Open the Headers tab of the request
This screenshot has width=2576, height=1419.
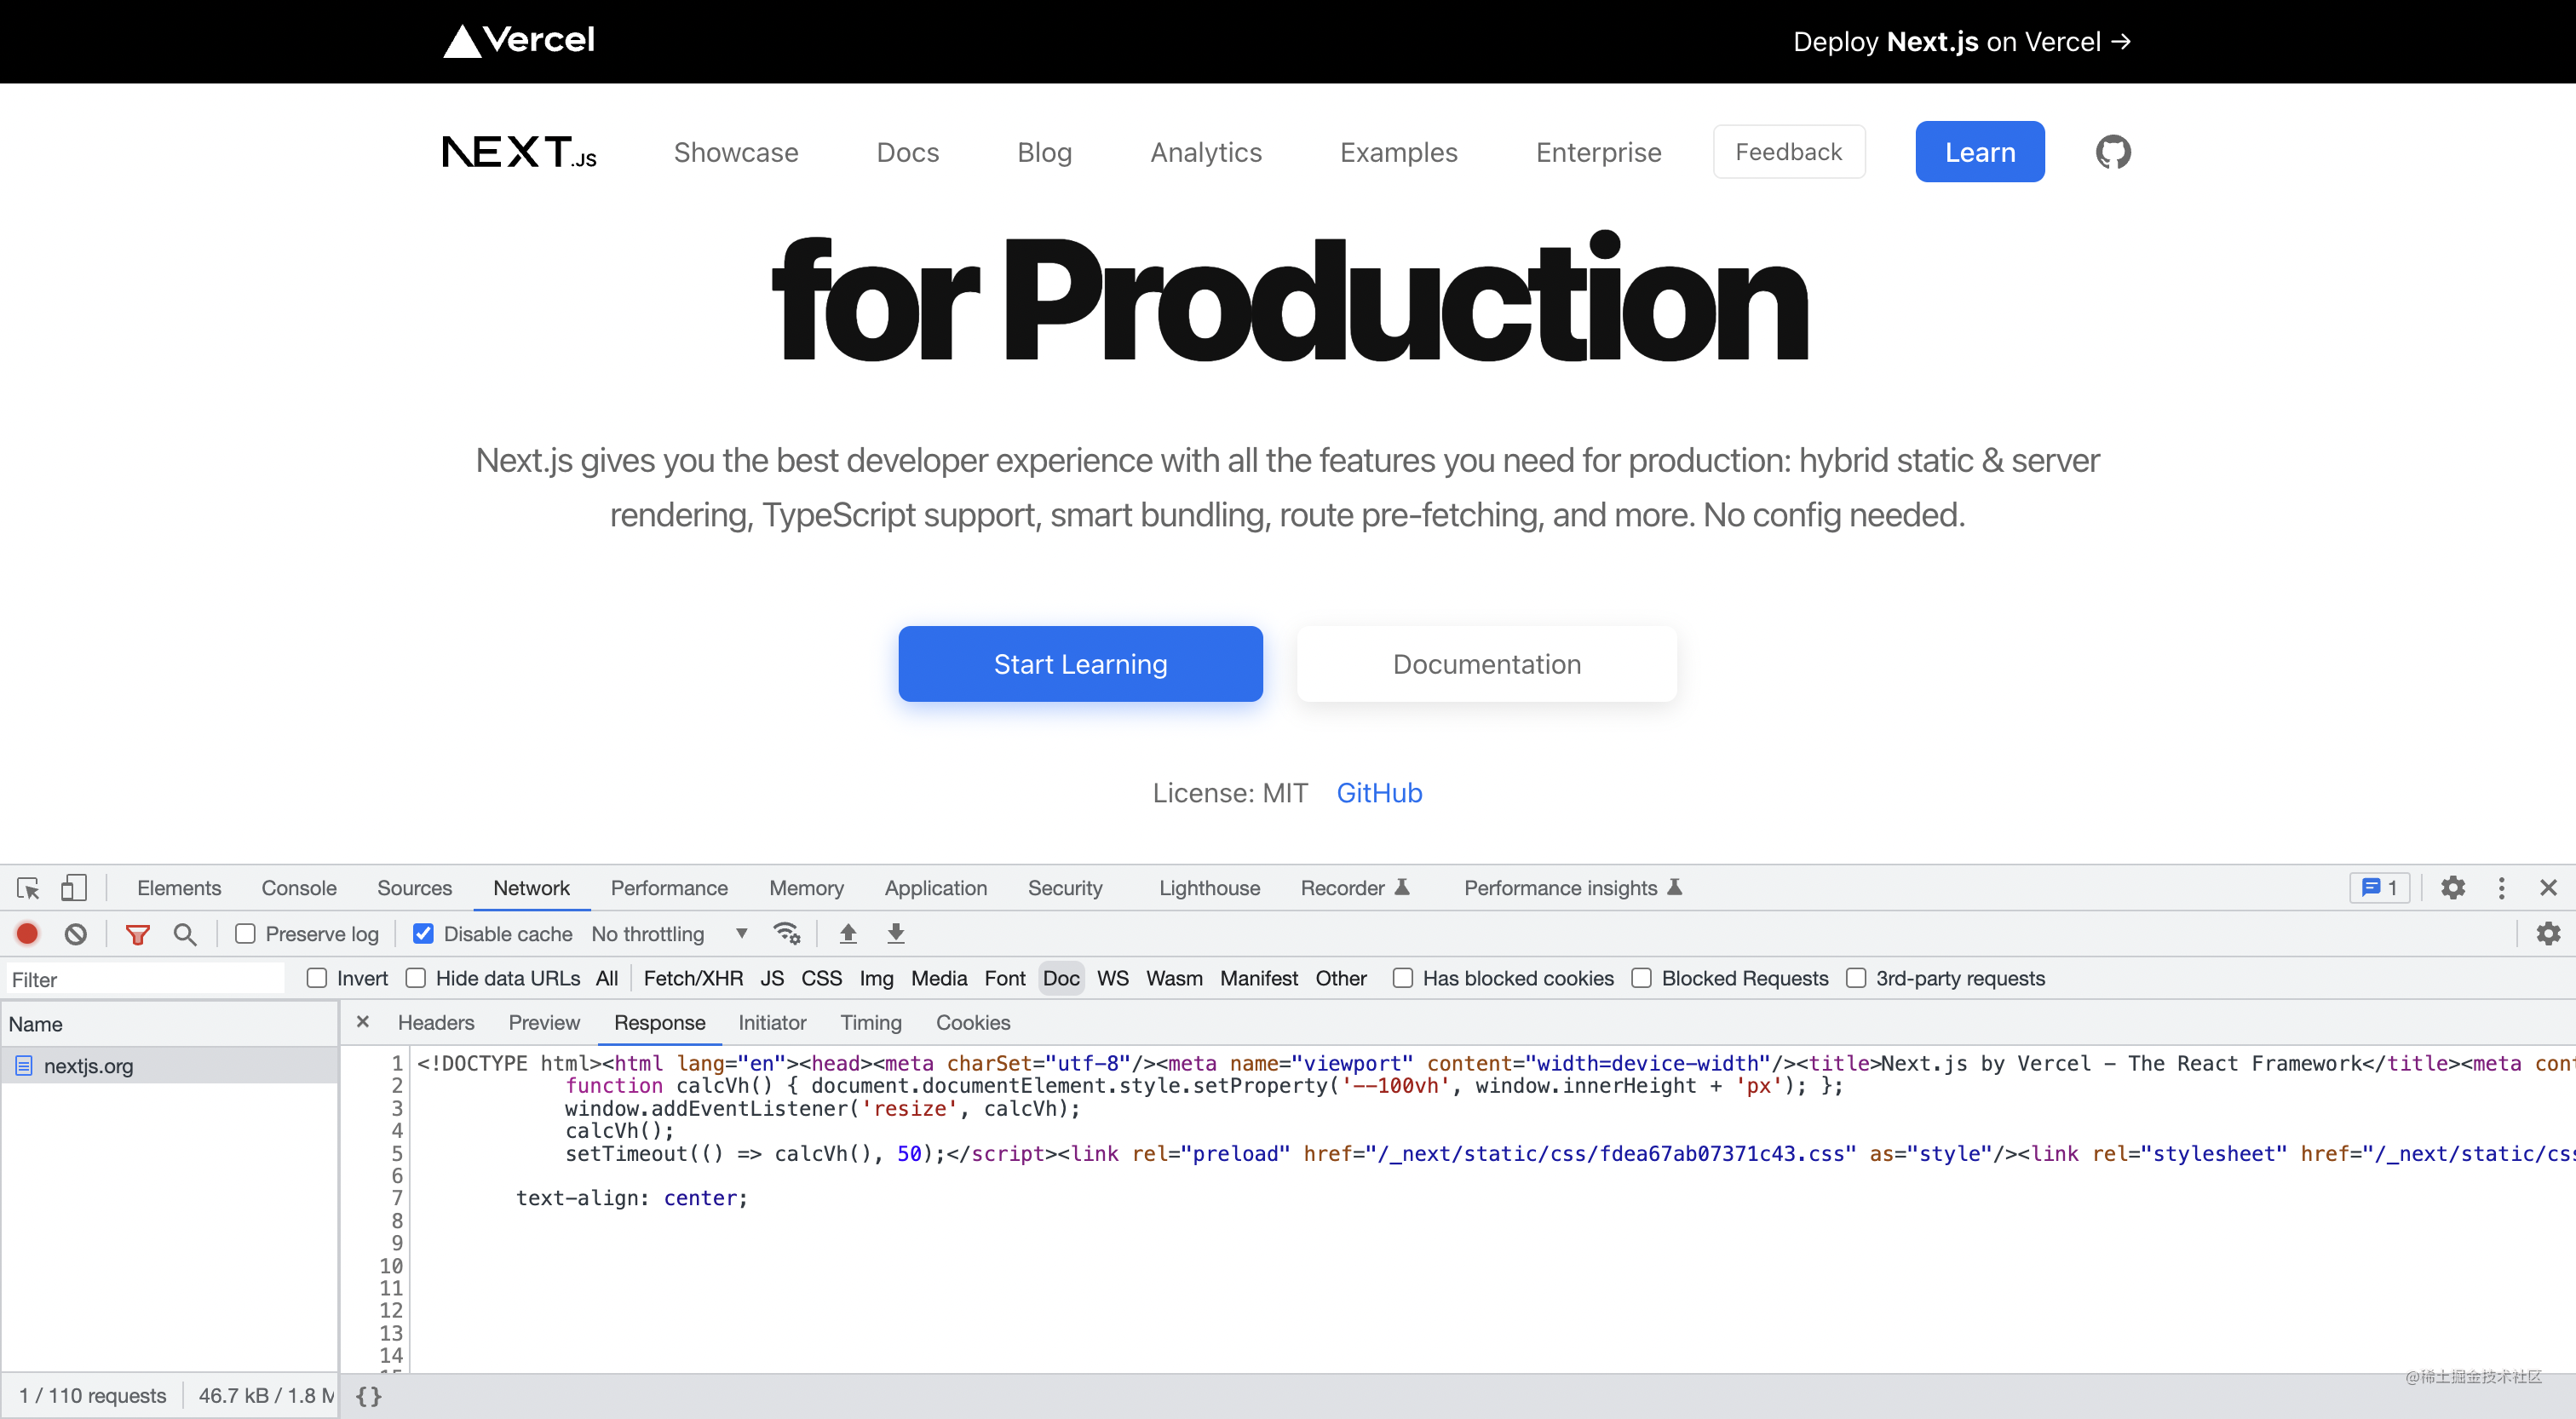click(435, 1022)
